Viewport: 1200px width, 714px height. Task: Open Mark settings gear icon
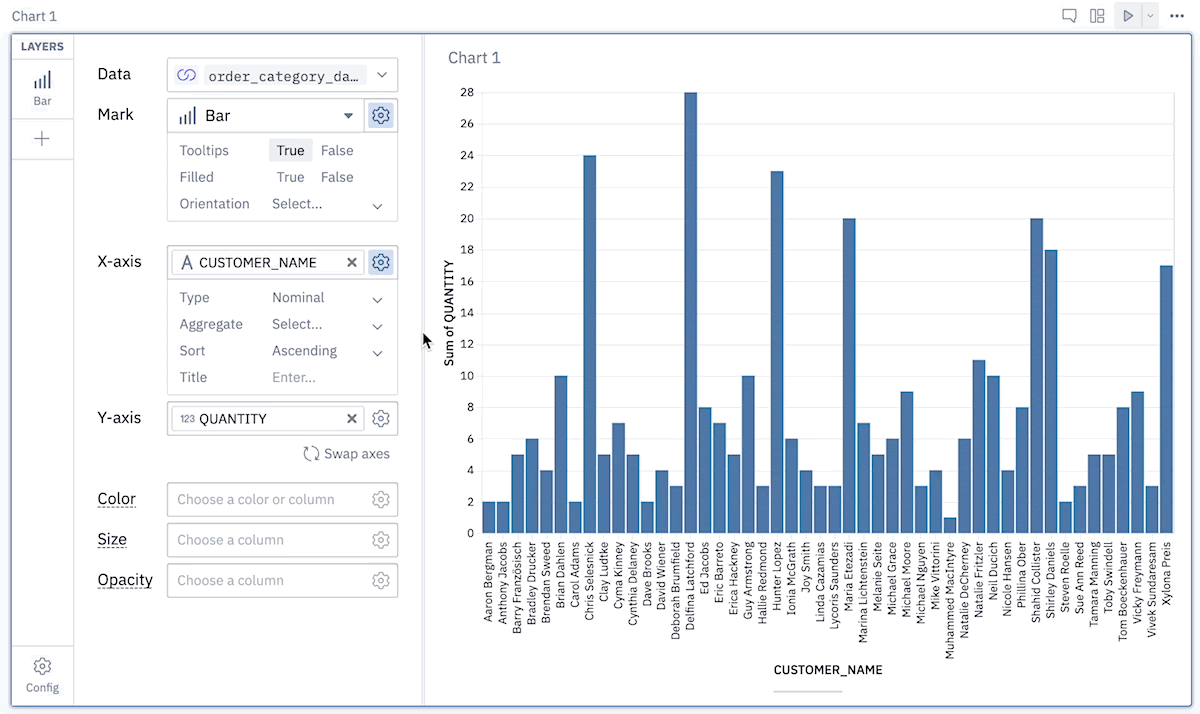pyautogui.click(x=380, y=115)
